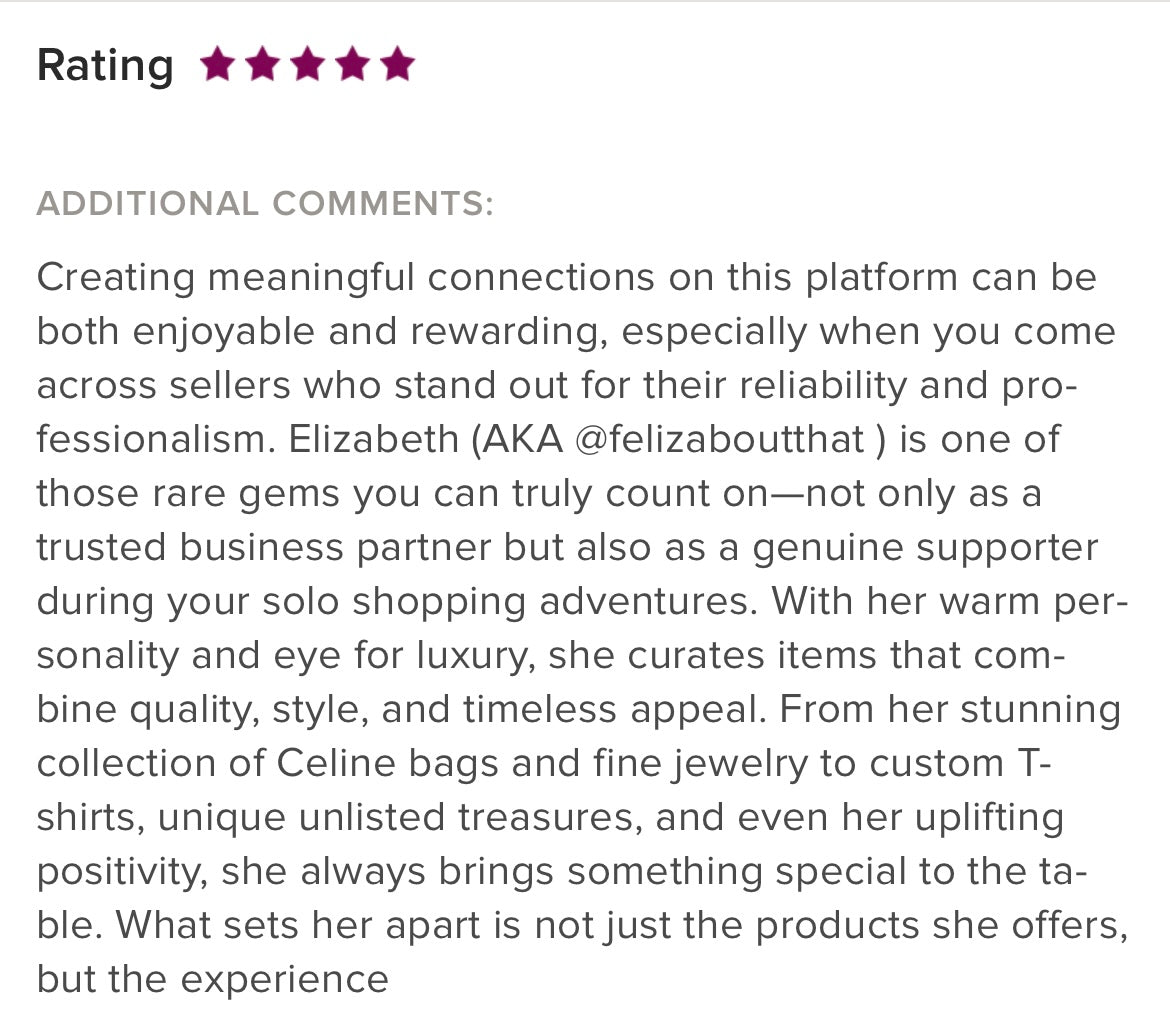Screen dimensions: 1170x1033
Task: Click the name "Elizabeth" in the review
Action: (373, 440)
